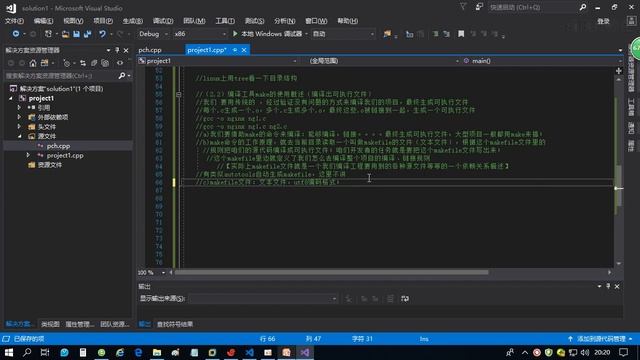The image size is (640, 360).
Task: Switch to the pch.cpp editor tab
Action: click(150, 50)
